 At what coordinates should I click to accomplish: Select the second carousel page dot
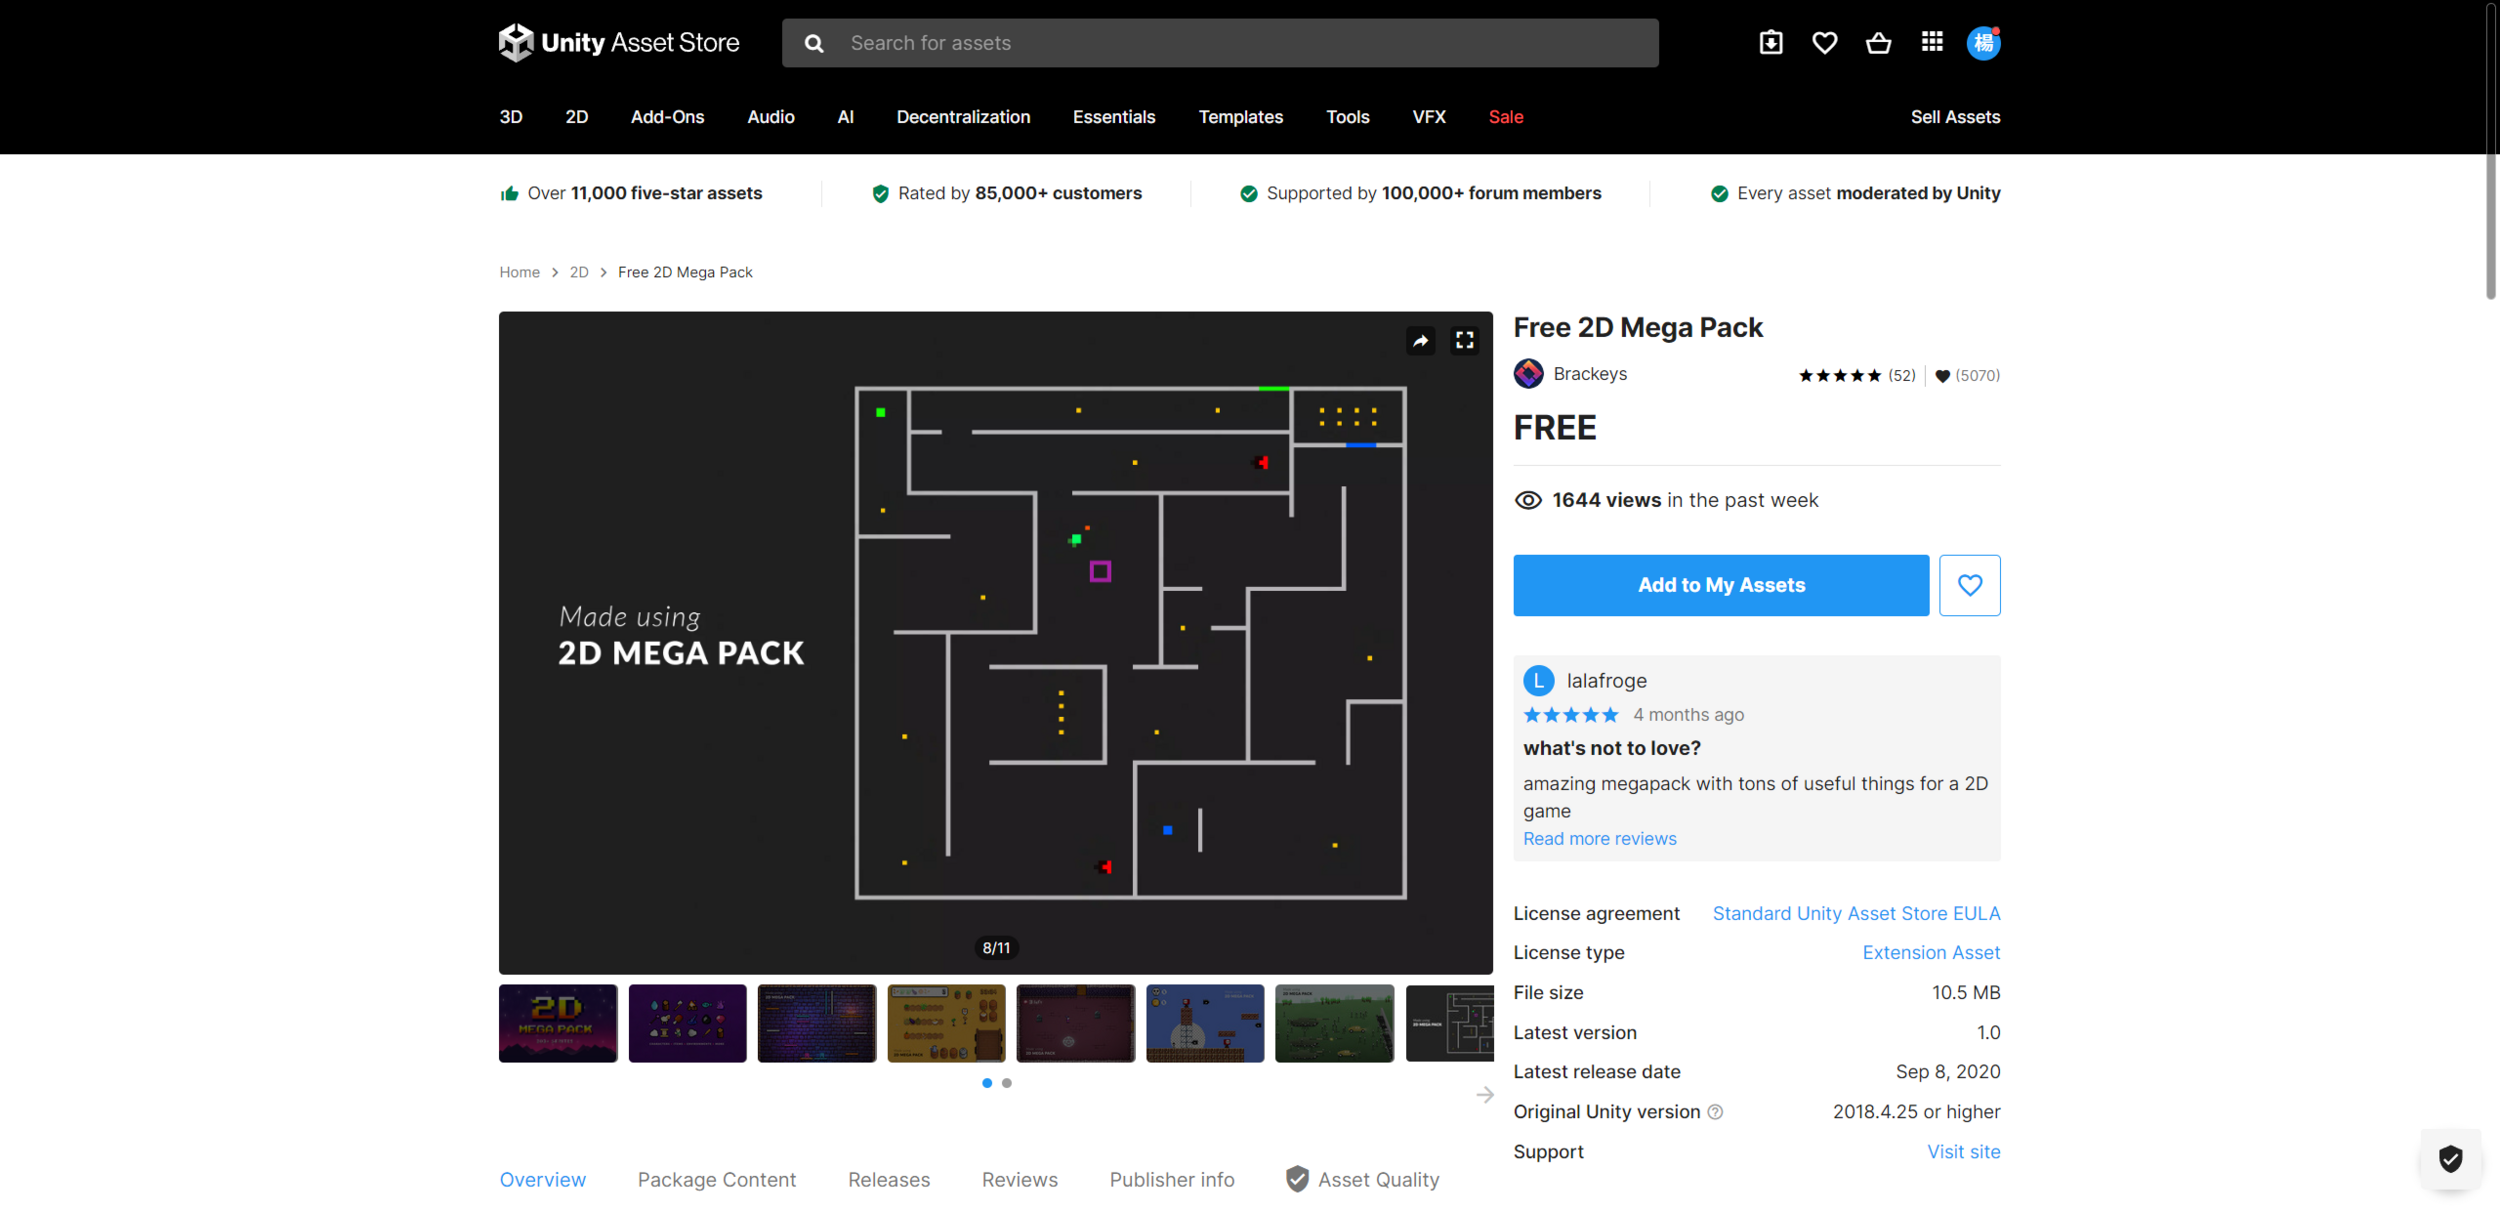pos(1007,1083)
